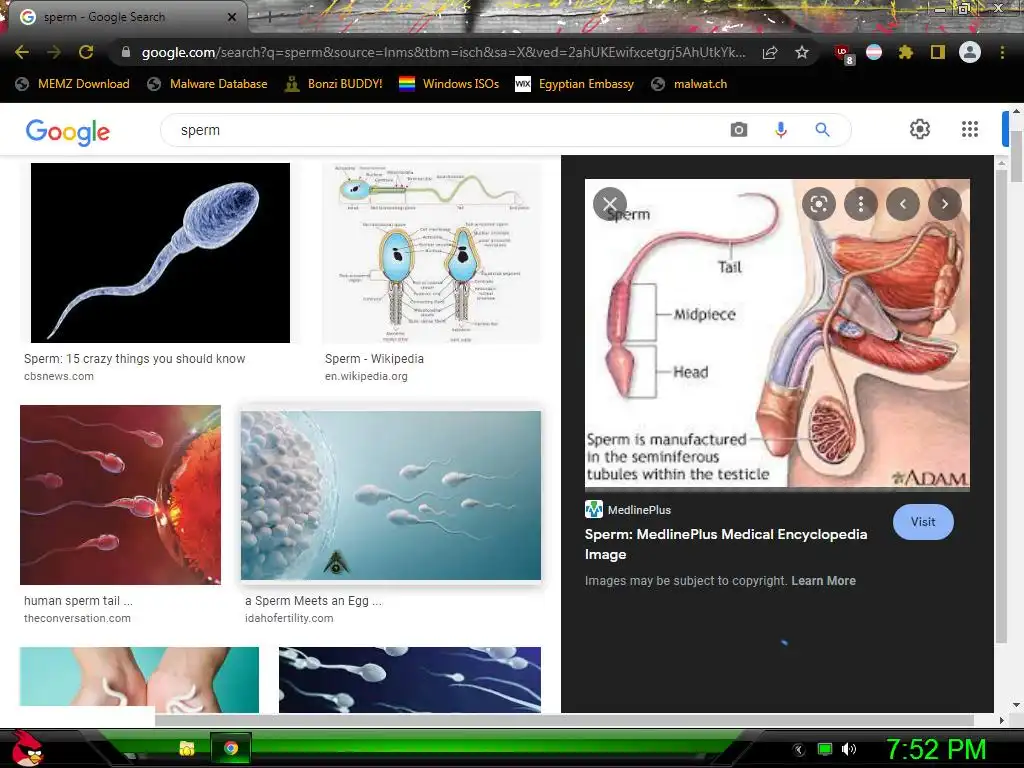Image resolution: width=1024 pixels, height=768 pixels.
Task: Click the theconversation.com source text
Action: pyautogui.click(x=77, y=618)
